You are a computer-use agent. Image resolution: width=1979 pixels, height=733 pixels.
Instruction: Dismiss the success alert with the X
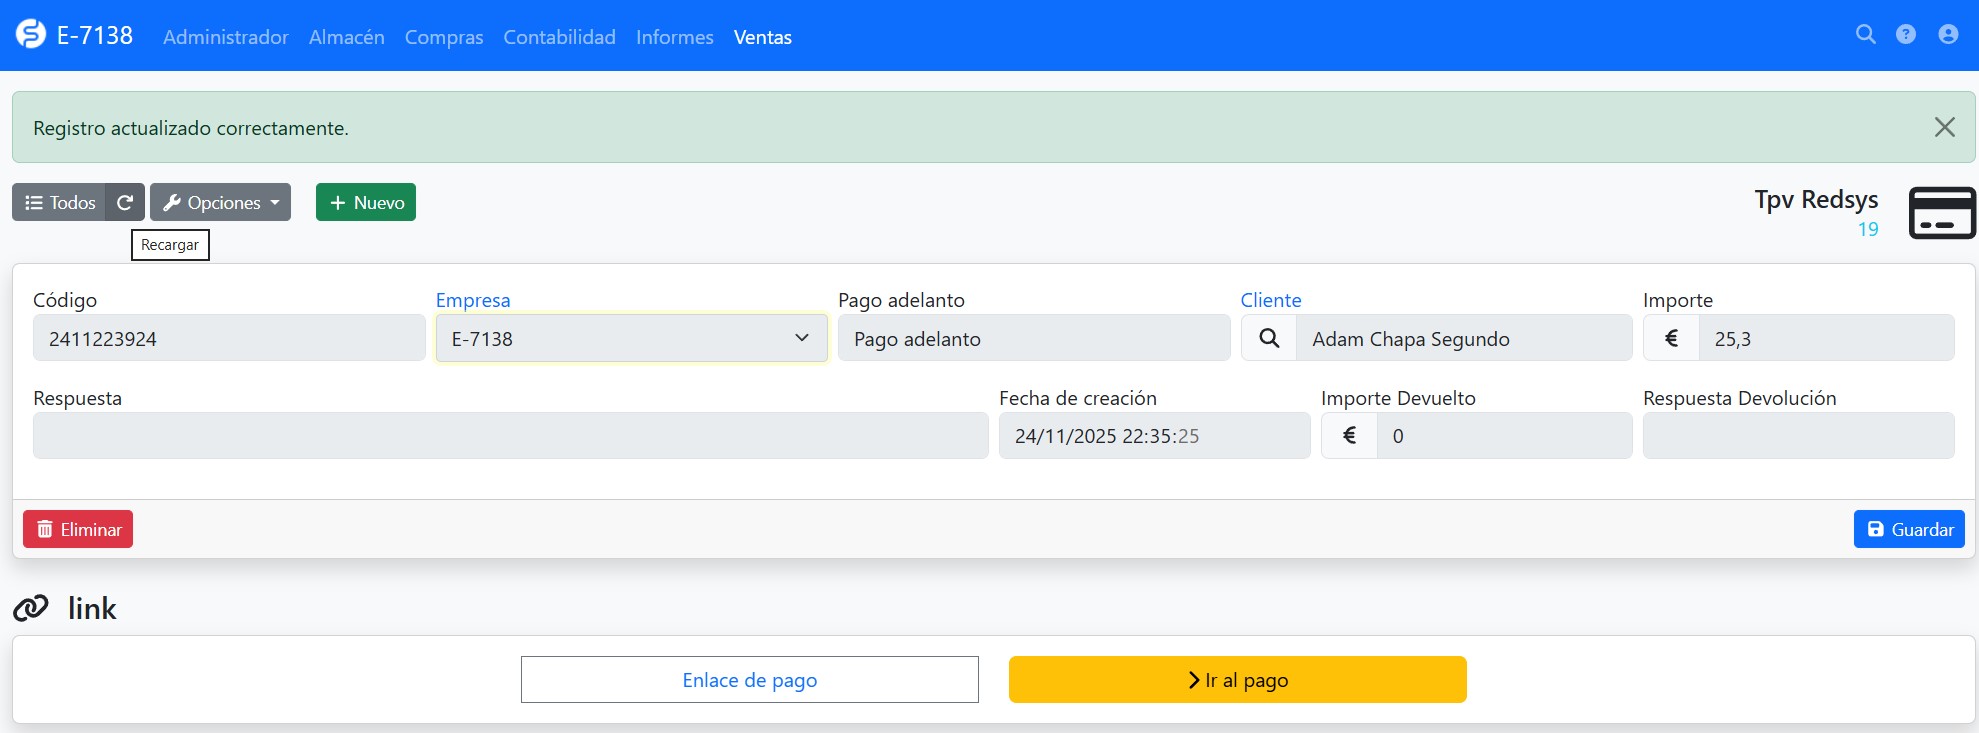[1944, 127]
